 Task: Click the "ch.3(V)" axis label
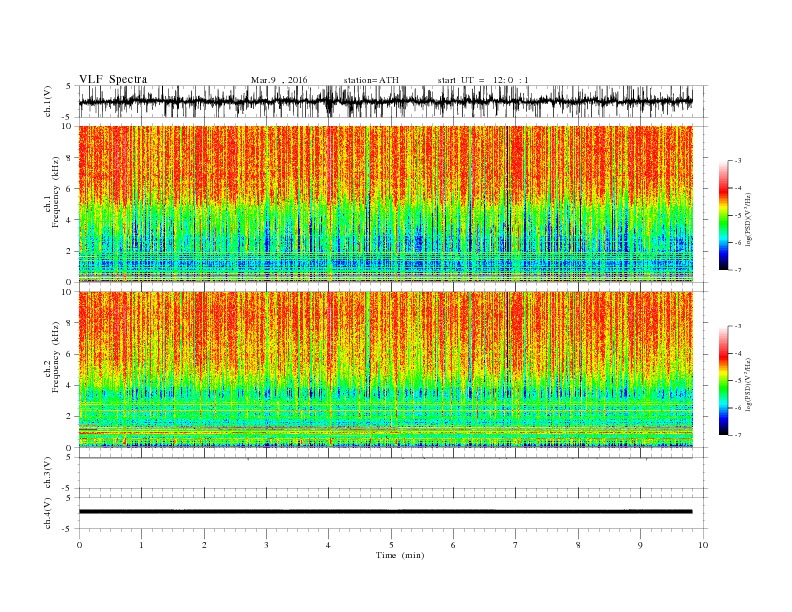click(47, 473)
